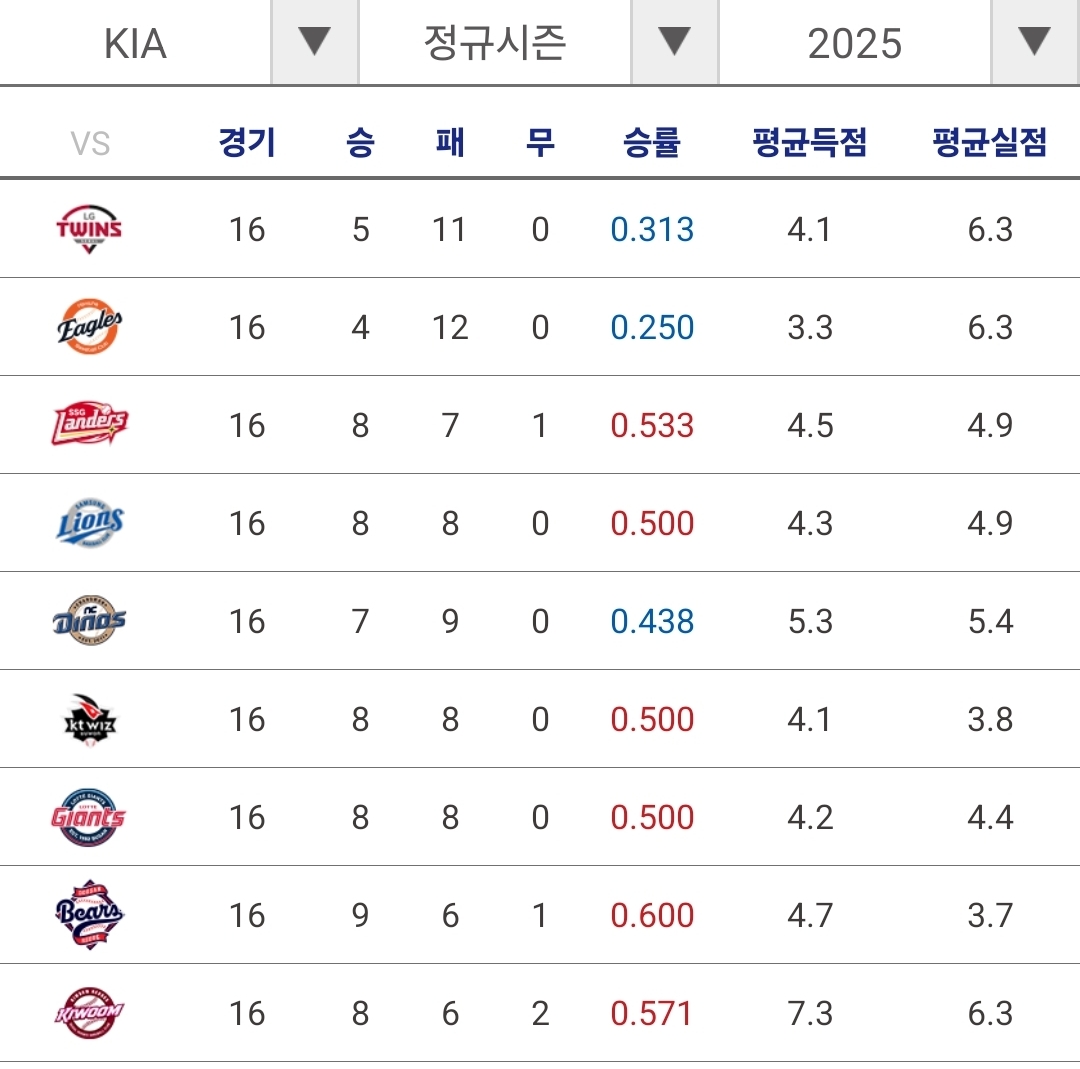Screen dimensions: 1080x1069
Task: Open the 정규시즌 season type dropdown arrow
Action: click(674, 42)
